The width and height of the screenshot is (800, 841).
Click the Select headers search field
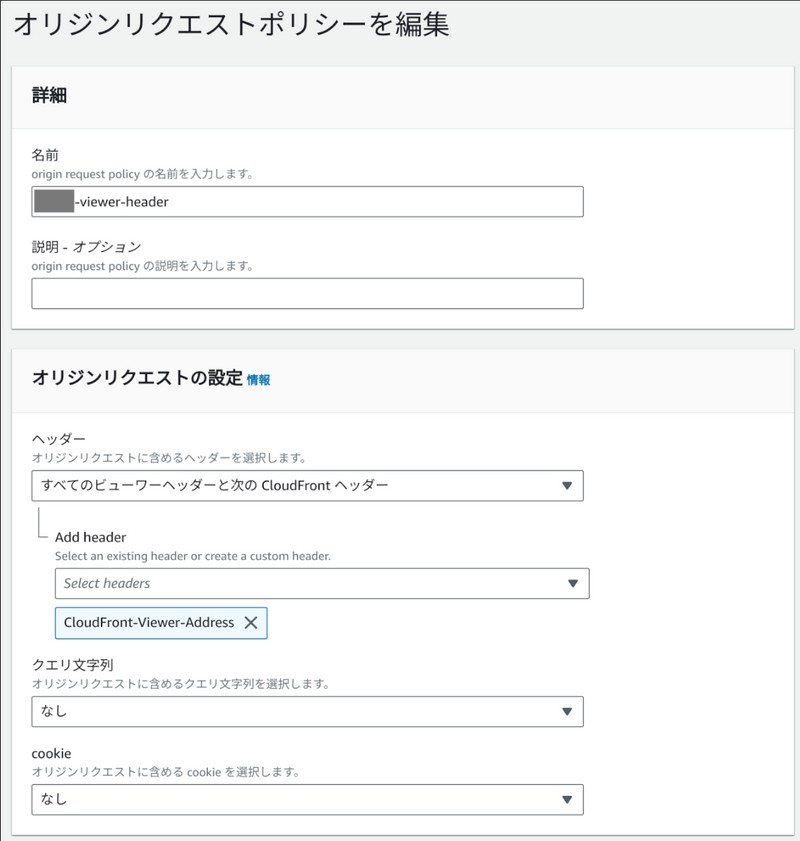click(x=300, y=583)
